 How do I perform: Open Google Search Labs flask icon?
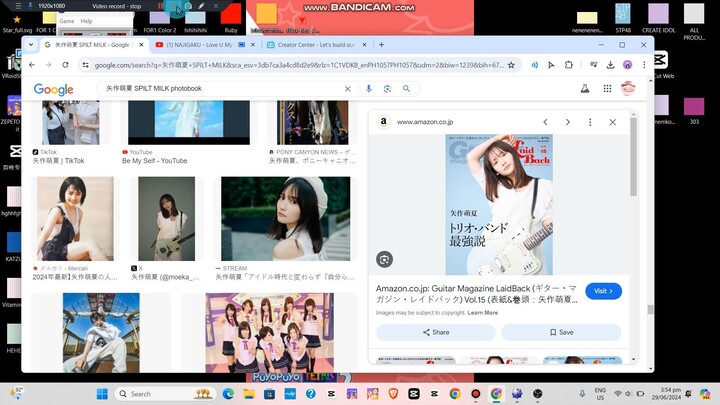585,89
